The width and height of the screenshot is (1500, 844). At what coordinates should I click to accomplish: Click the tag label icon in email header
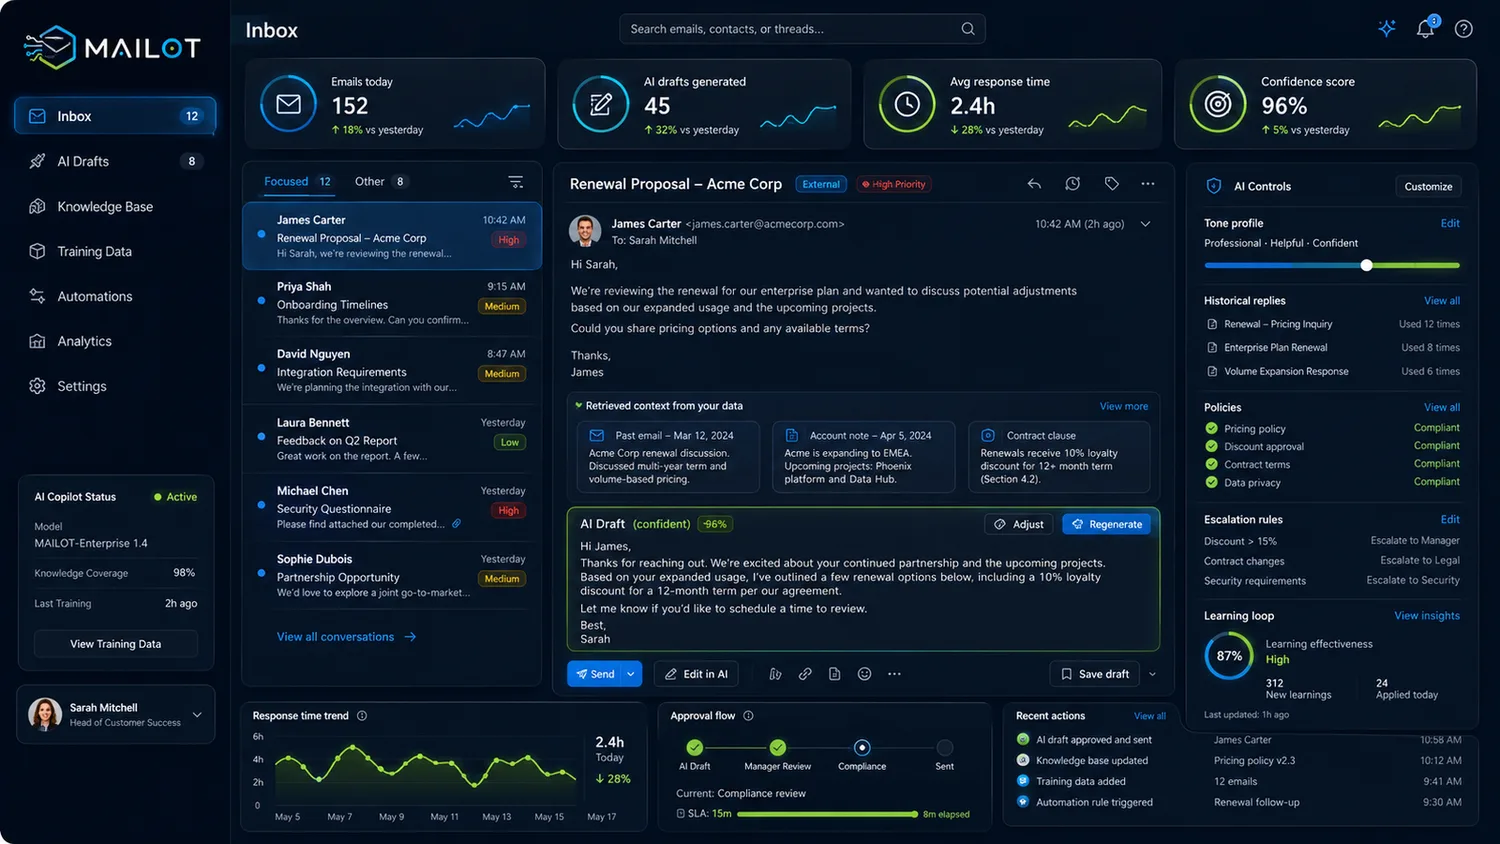[x=1111, y=184]
